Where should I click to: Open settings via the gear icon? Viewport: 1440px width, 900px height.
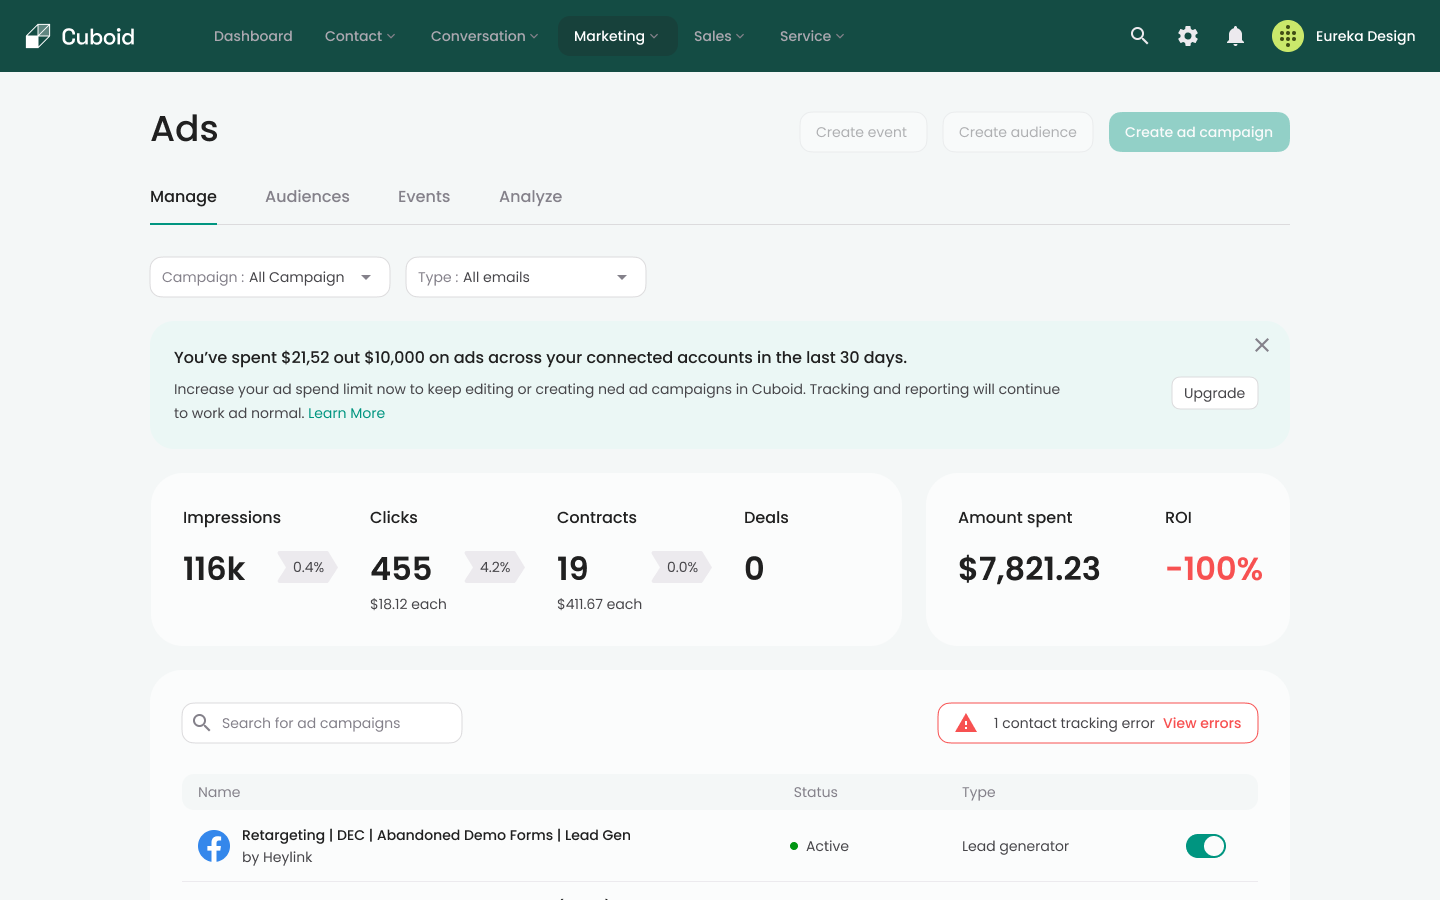(x=1187, y=36)
